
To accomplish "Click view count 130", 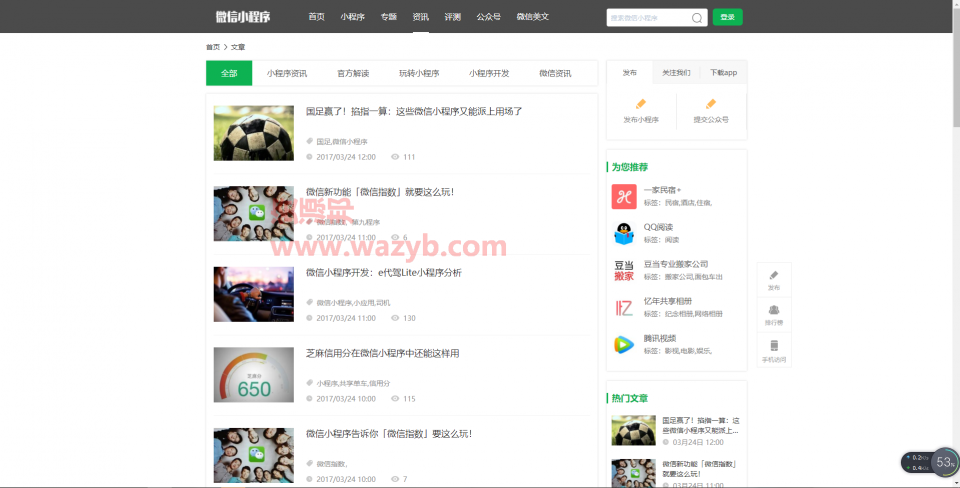I will (x=410, y=318).
